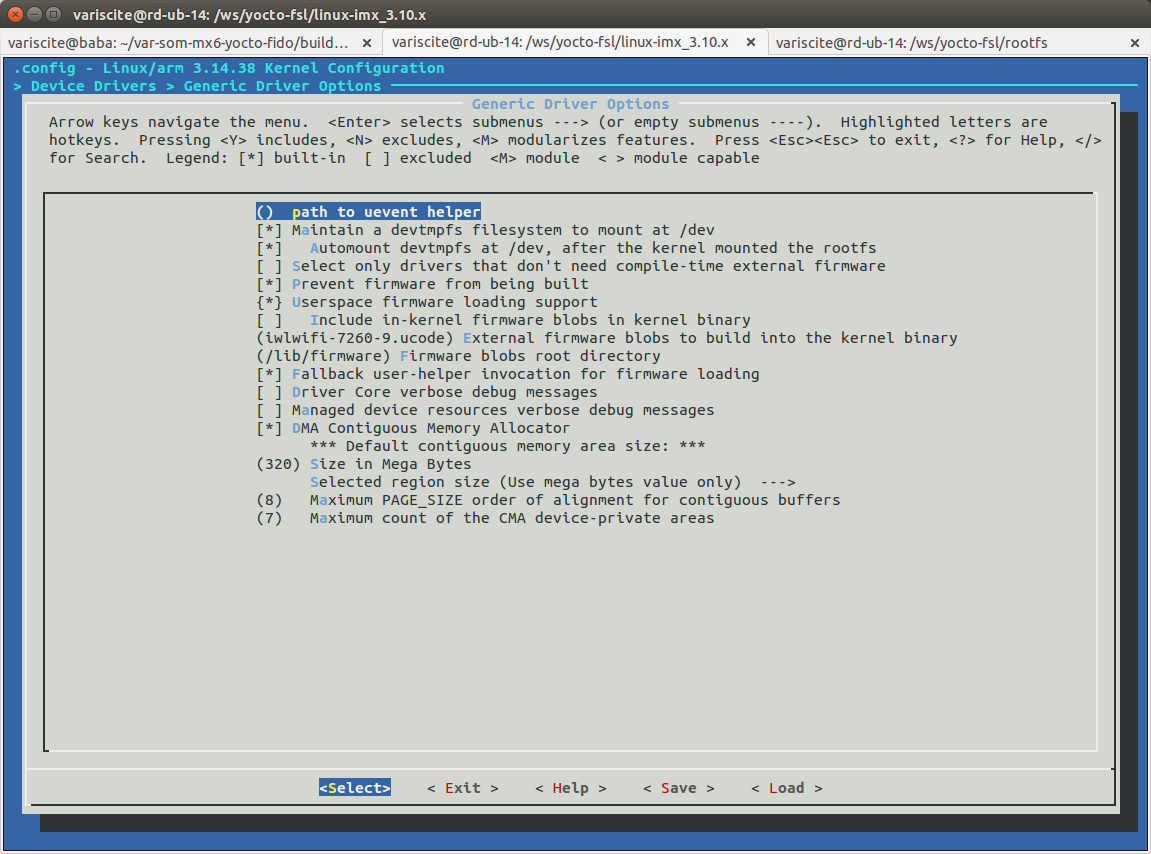Screen dimensions: 1151x854
Task: Toggle DMA Contiguous Memory Allocator checkbox
Action: point(269,428)
